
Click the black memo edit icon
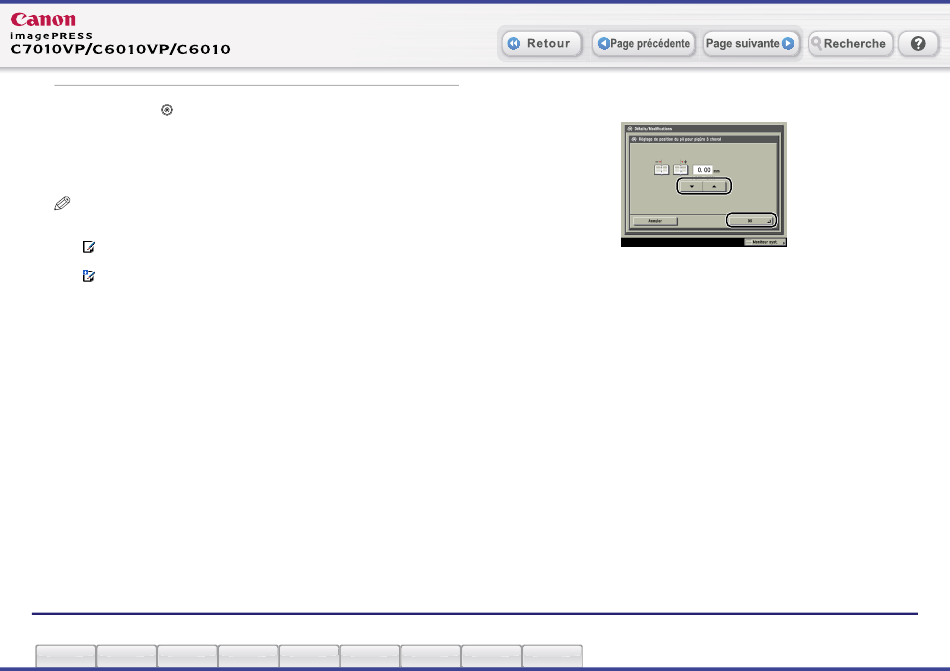(x=88, y=246)
